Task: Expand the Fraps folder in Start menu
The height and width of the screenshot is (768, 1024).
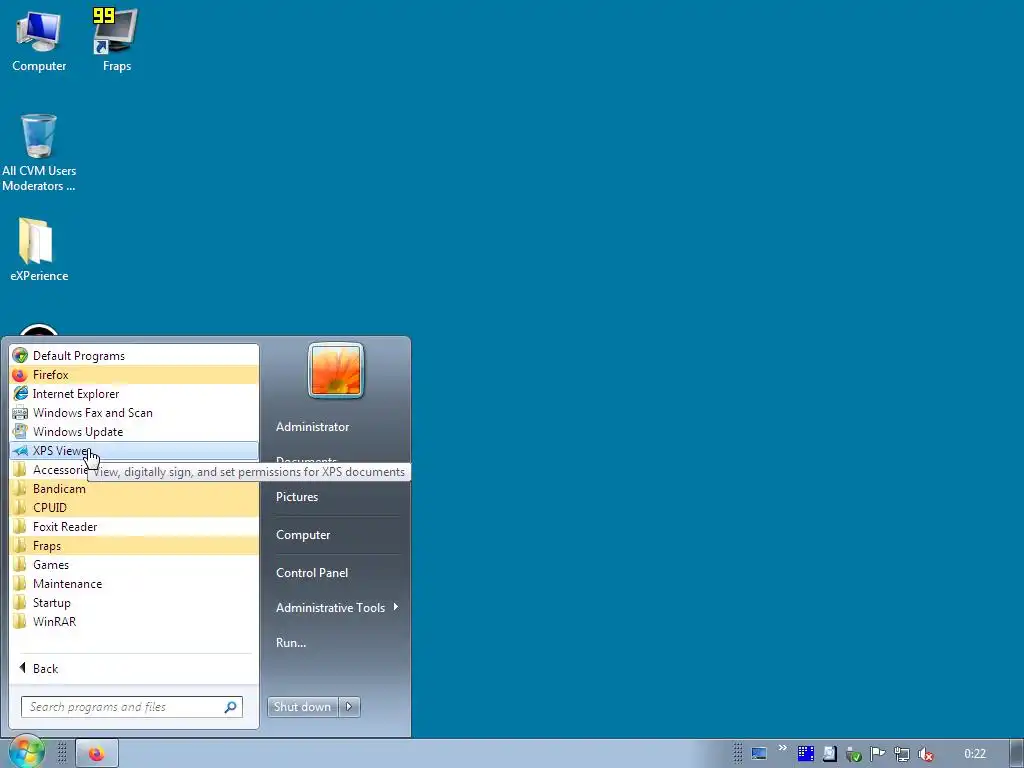Action: pyautogui.click(x=134, y=545)
